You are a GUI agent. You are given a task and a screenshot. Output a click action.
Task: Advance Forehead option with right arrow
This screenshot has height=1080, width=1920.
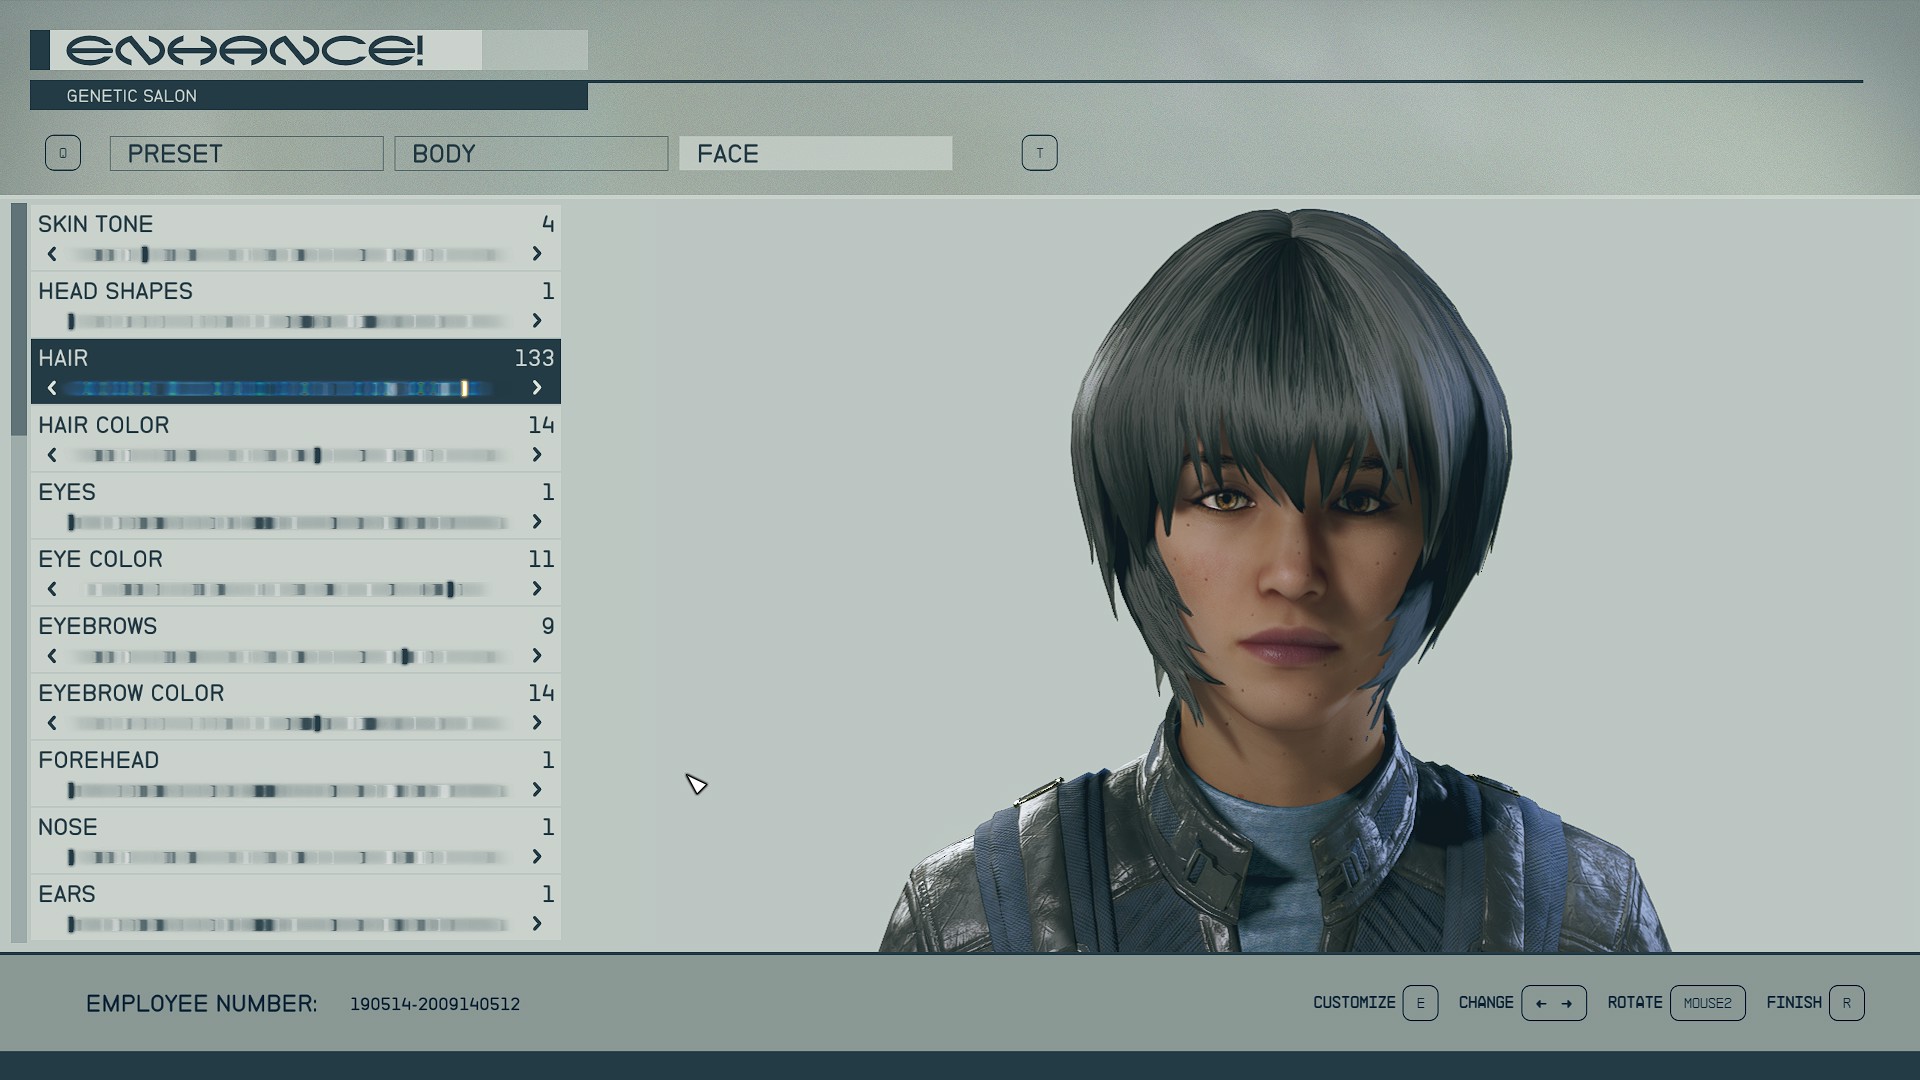[x=537, y=790]
